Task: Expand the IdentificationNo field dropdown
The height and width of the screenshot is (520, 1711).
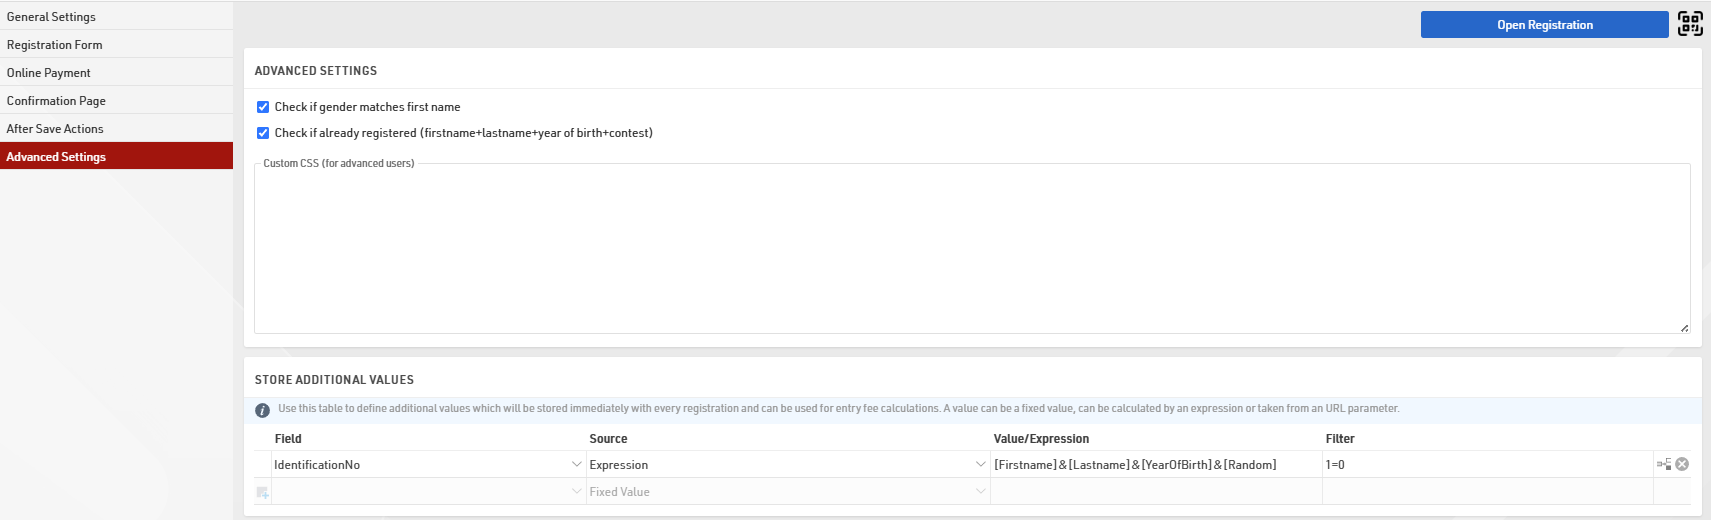Action: tap(576, 465)
